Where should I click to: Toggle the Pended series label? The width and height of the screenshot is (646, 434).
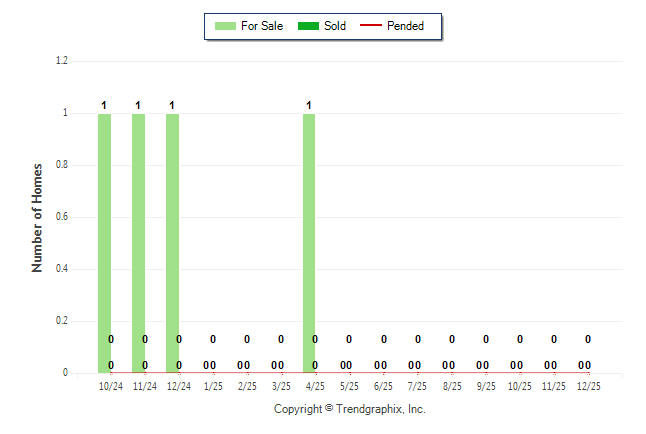406,26
